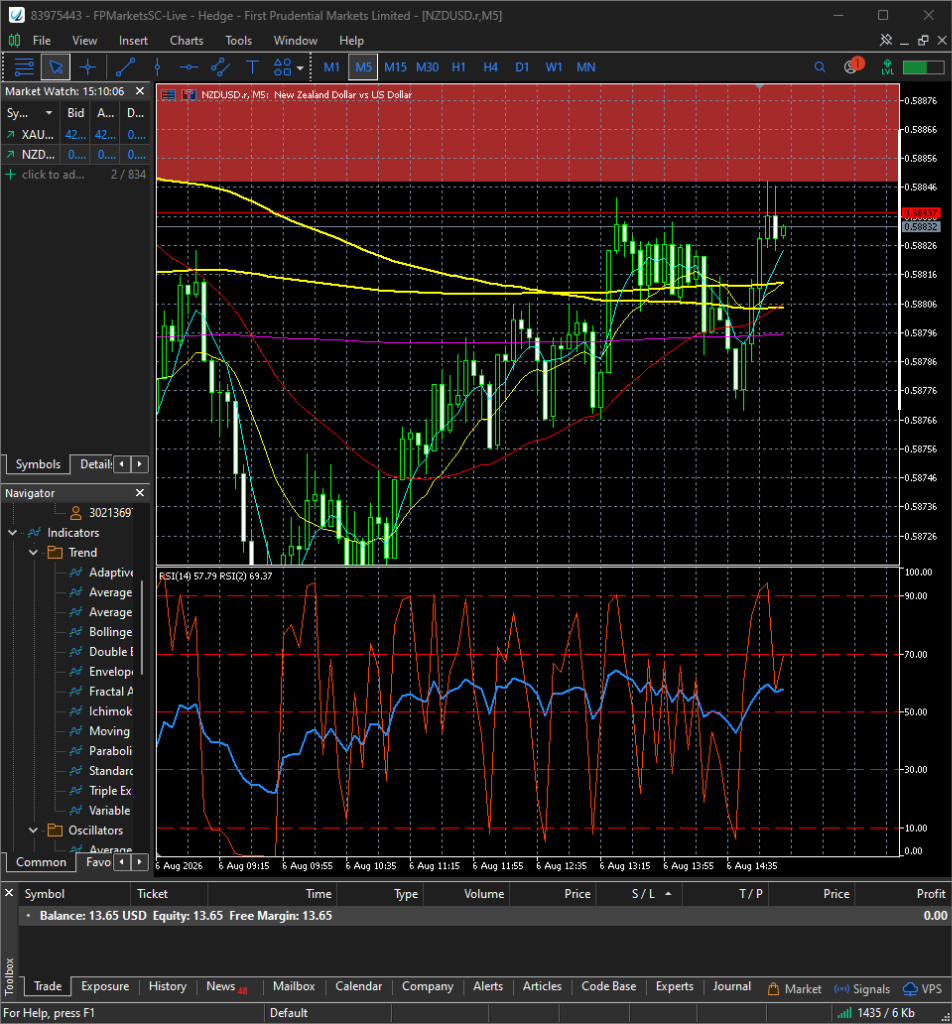Click the chart shift triangle marker
The width and height of the screenshot is (952, 1024).
pyautogui.click(x=759, y=86)
